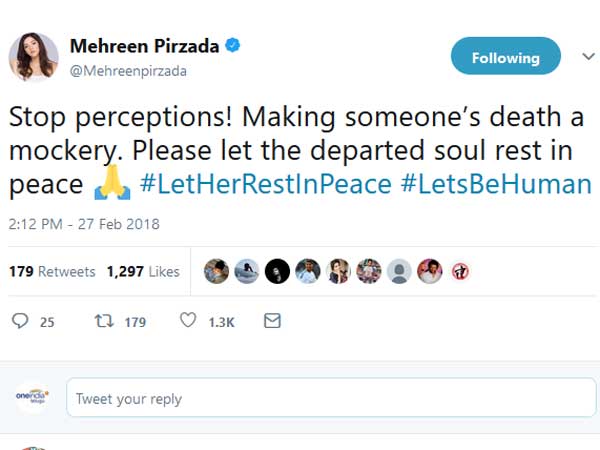This screenshot has width=600, height=450.
Task: Click the blue verified badge
Action: click(x=232, y=47)
